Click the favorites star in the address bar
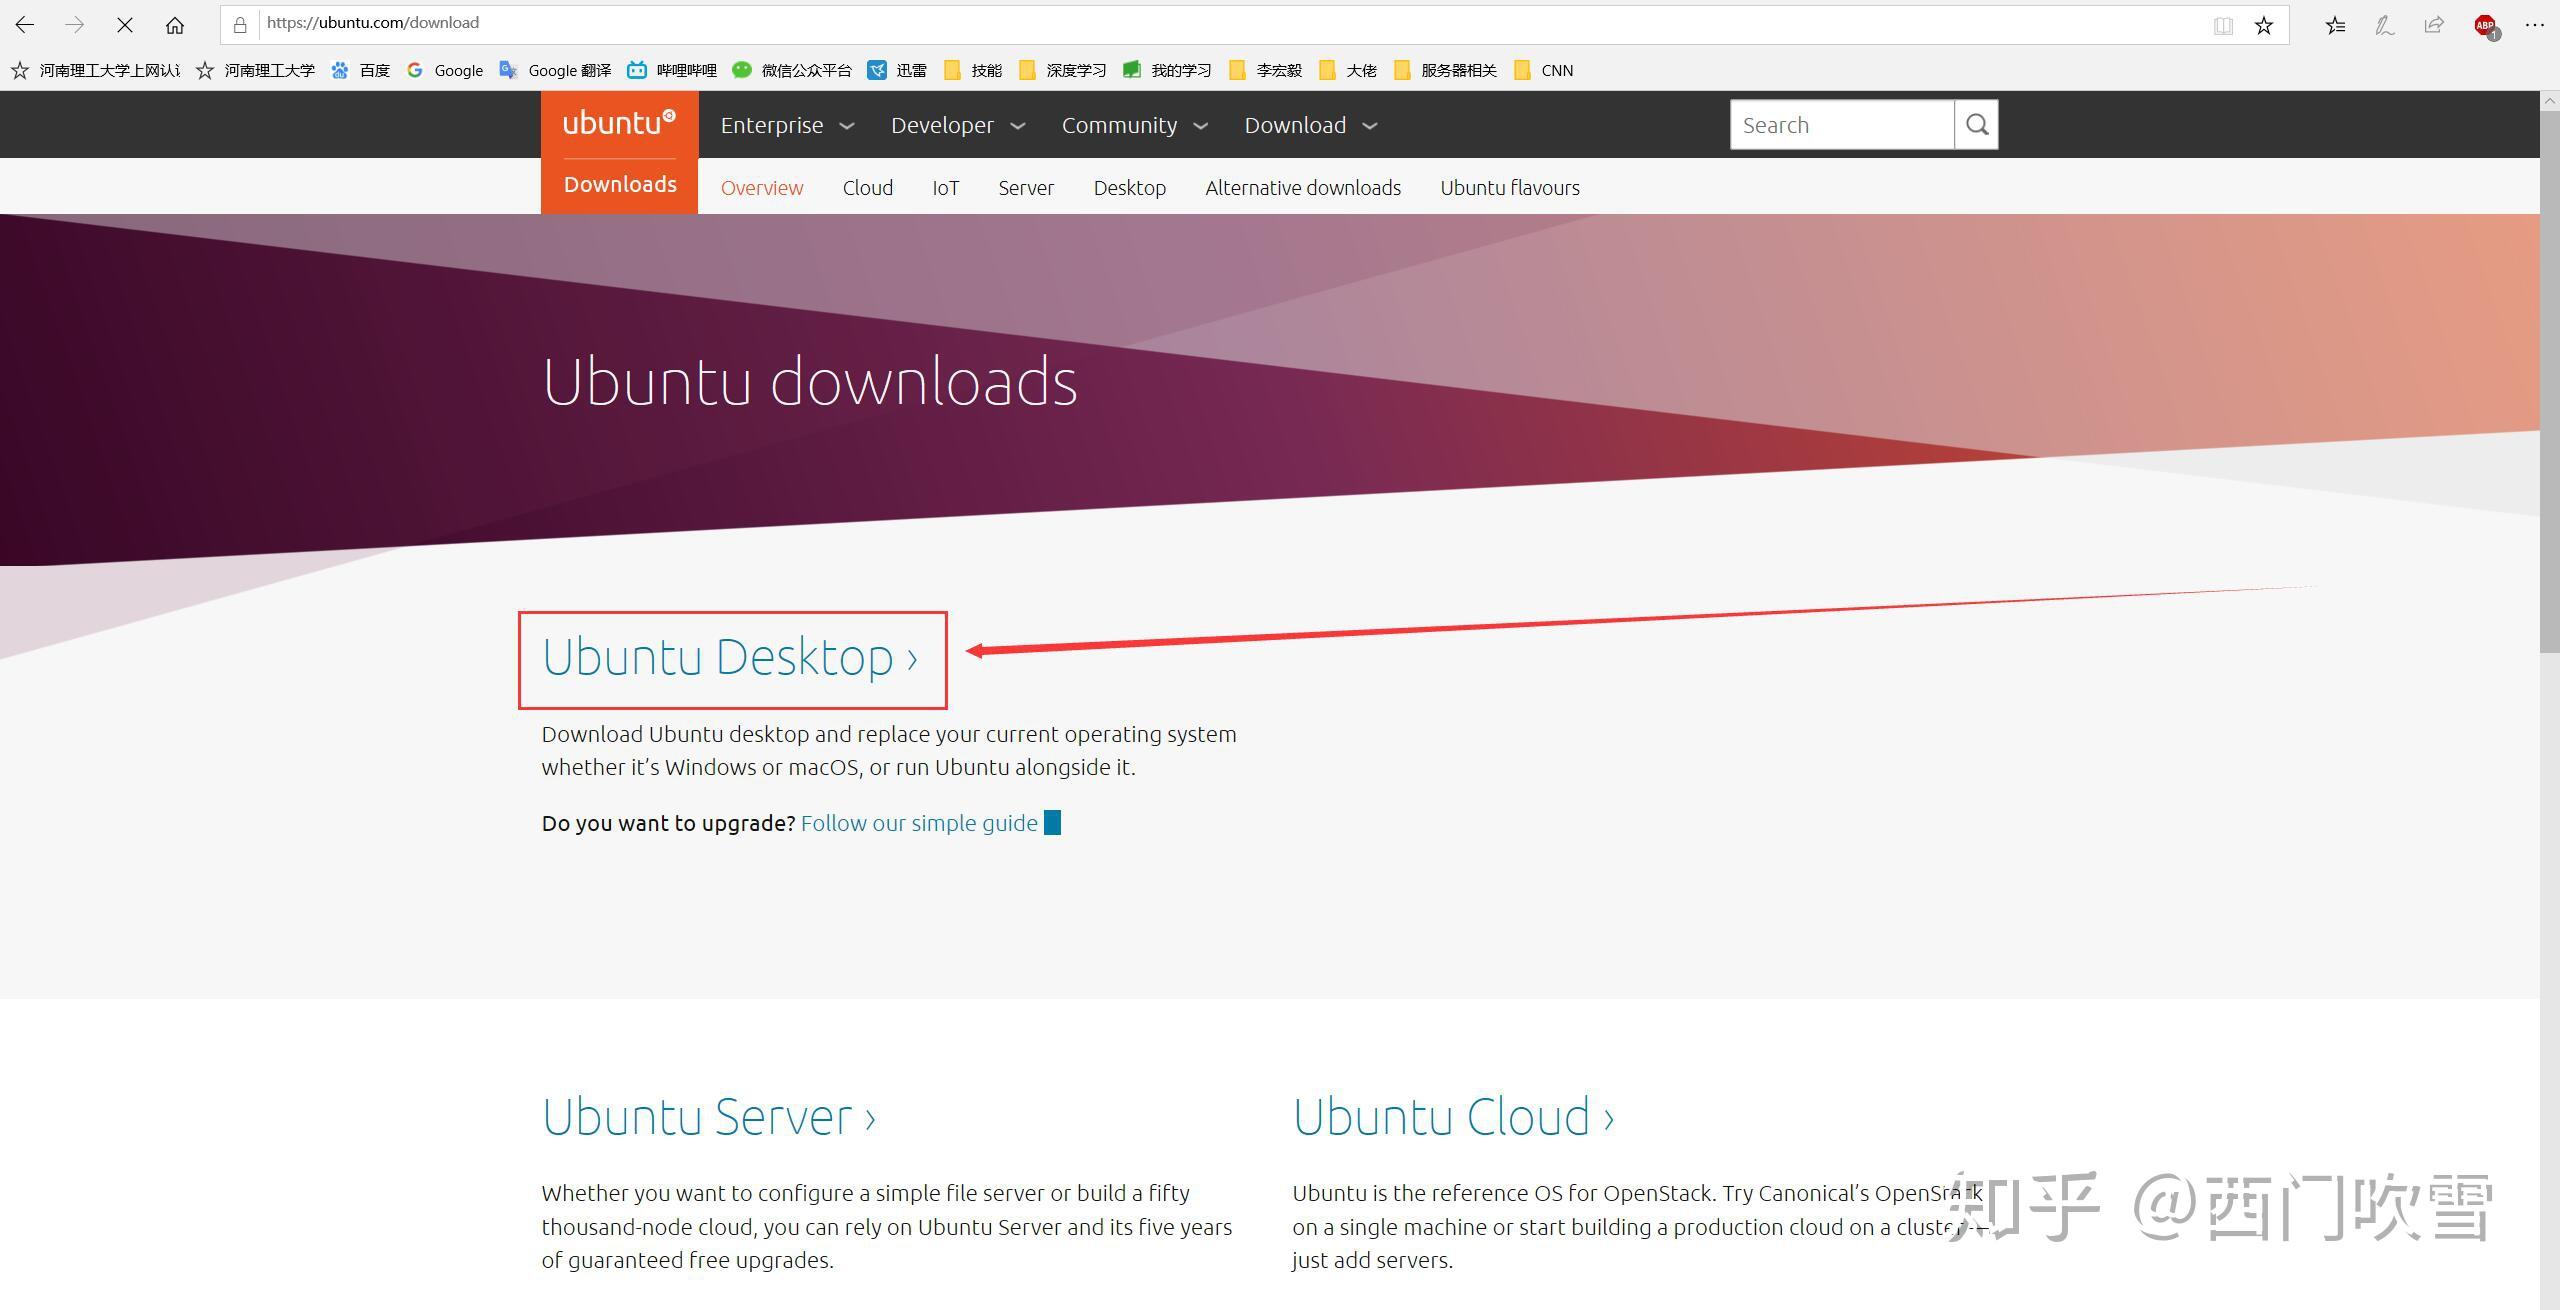This screenshot has height=1310, width=2560. (2262, 24)
